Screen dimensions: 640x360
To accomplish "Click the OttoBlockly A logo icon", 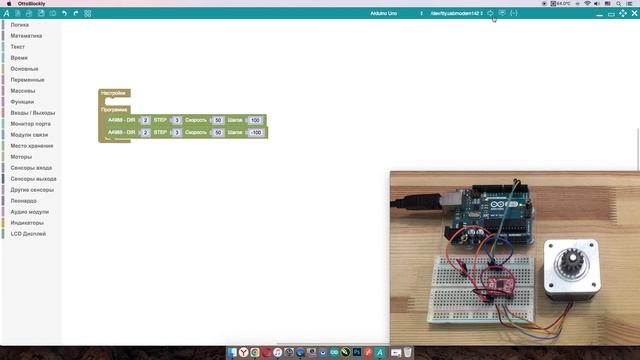I will click(x=7, y=13).
